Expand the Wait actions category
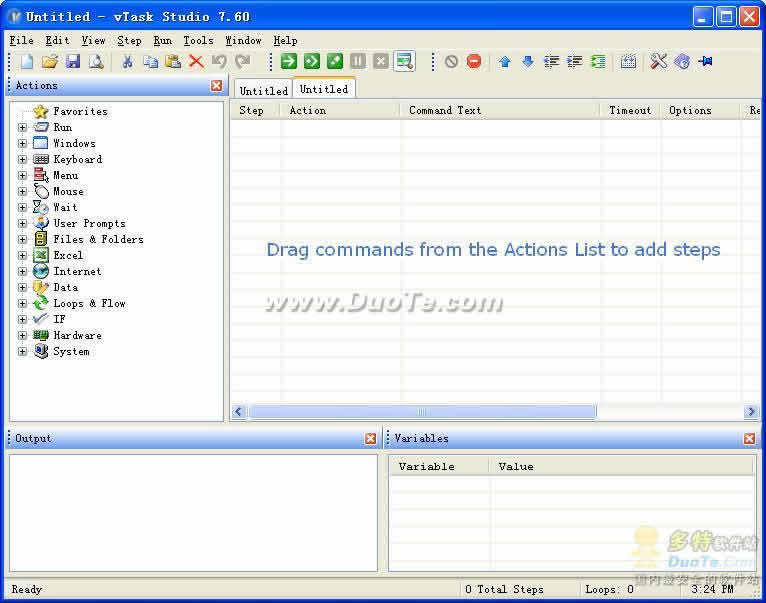766x603 pixels. coord(22,208)
